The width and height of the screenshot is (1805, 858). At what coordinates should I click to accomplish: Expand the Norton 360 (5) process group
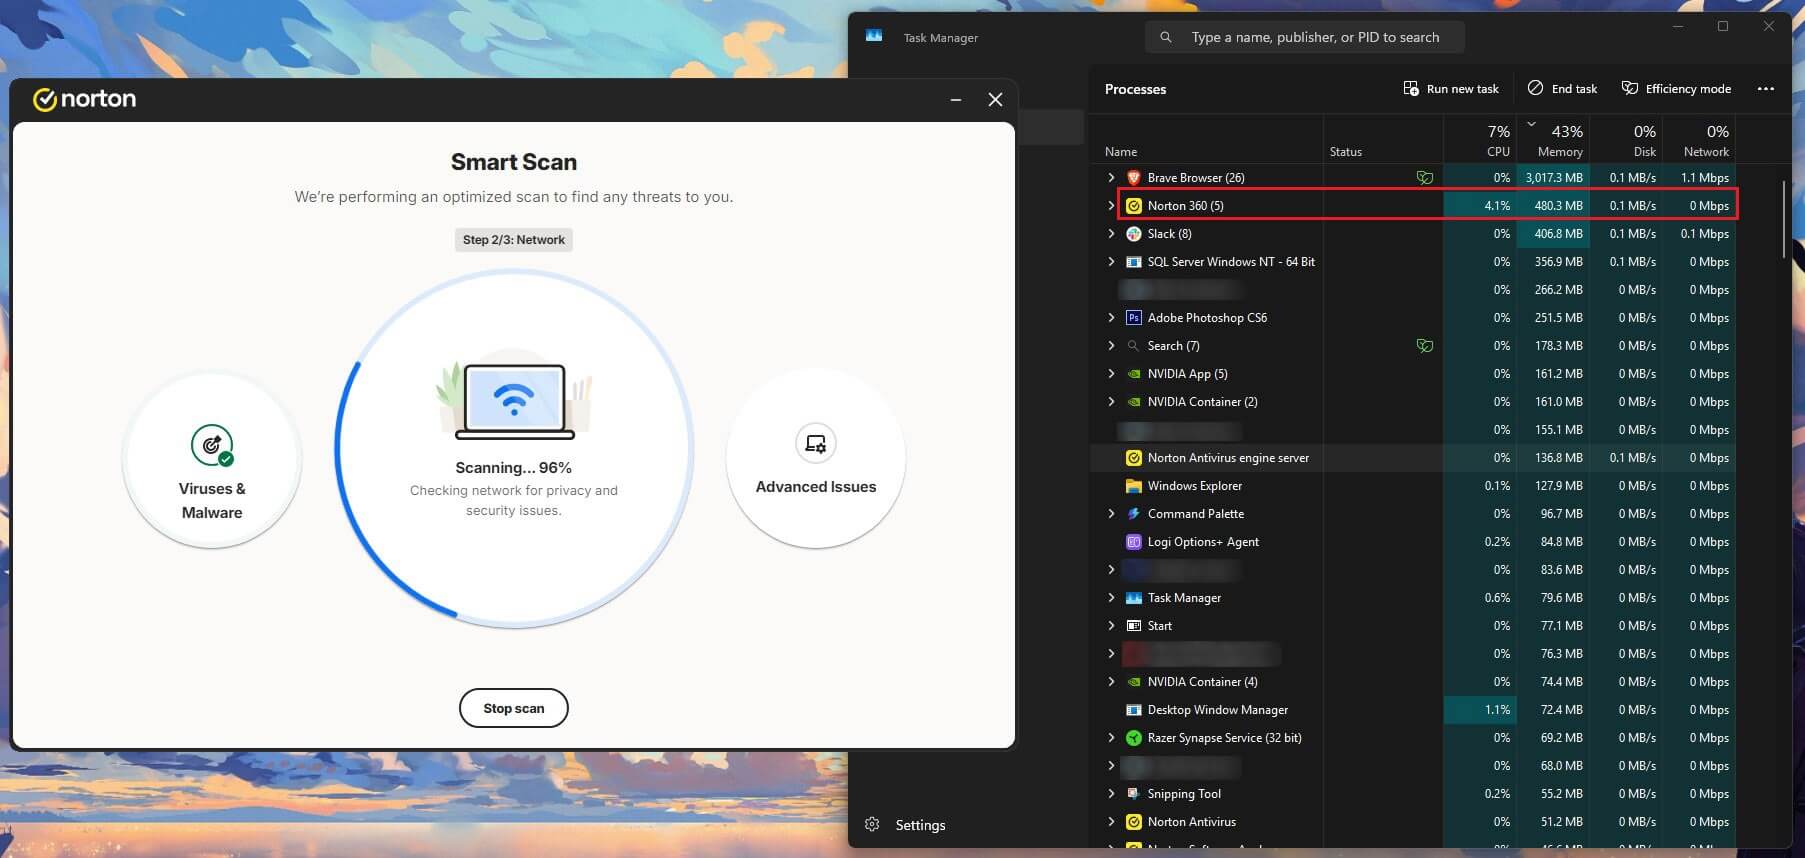(1111, 206)
